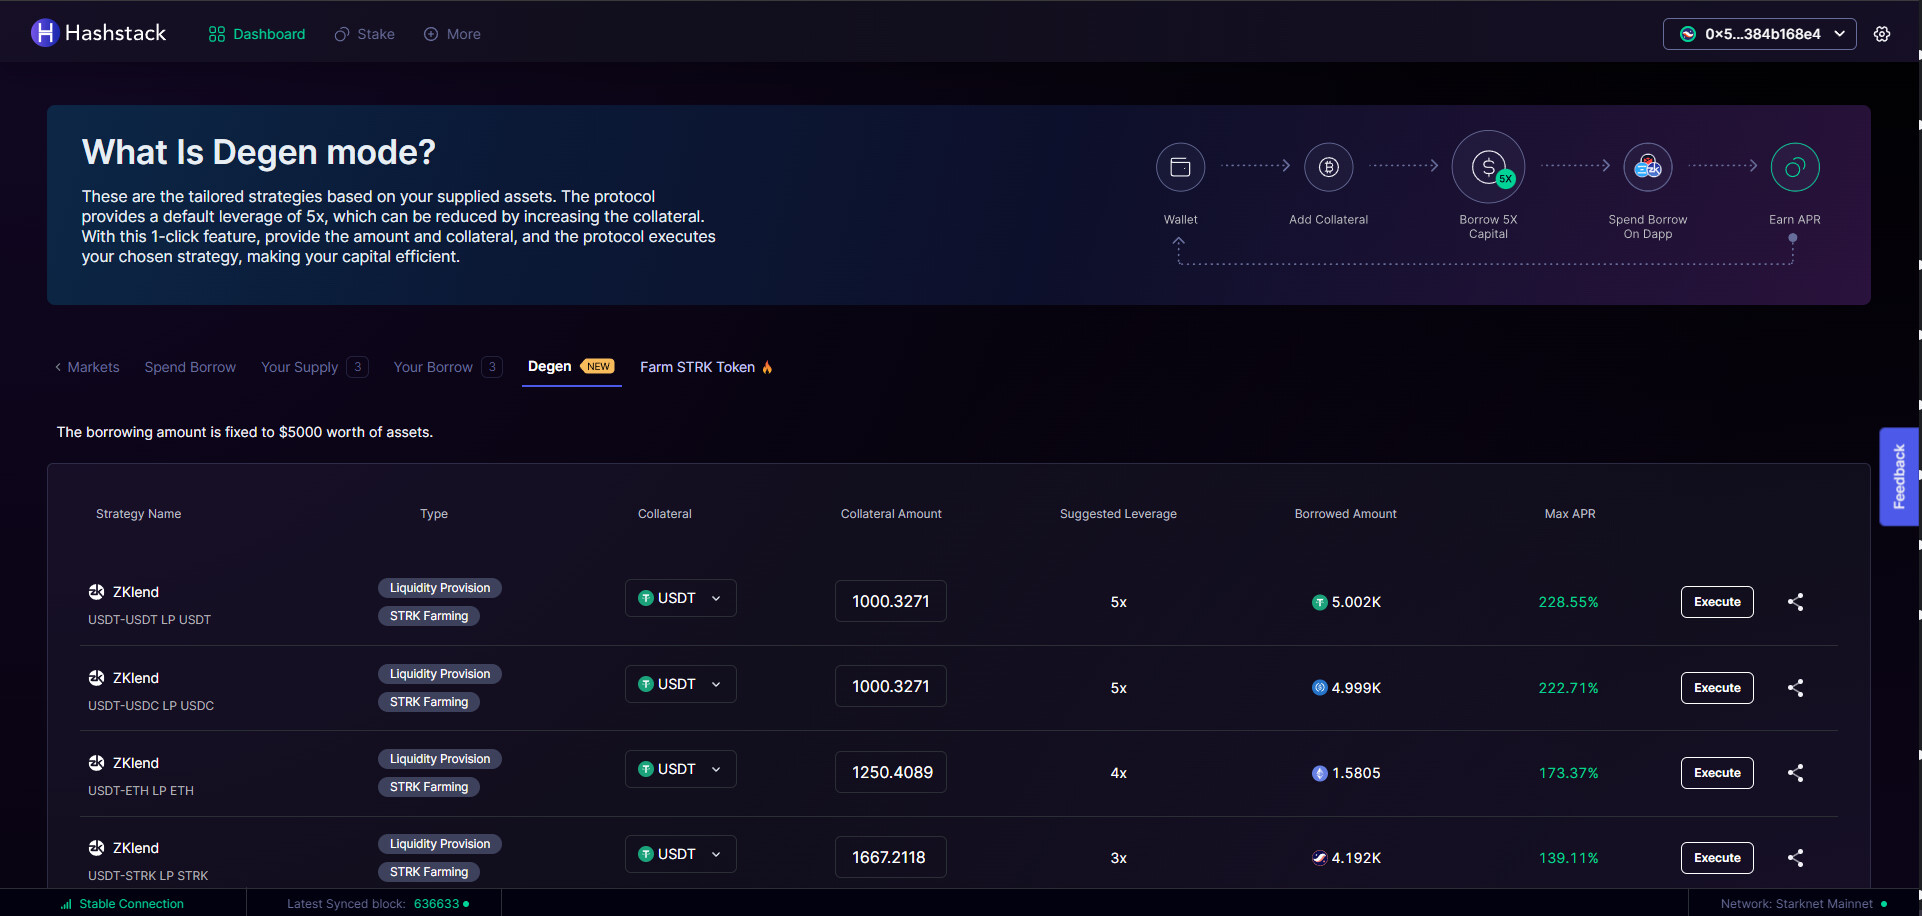Viewport: 1922px width, 916px height.
Task: Click the wallet avatar icon
Action: click(x=1688, y=34)
